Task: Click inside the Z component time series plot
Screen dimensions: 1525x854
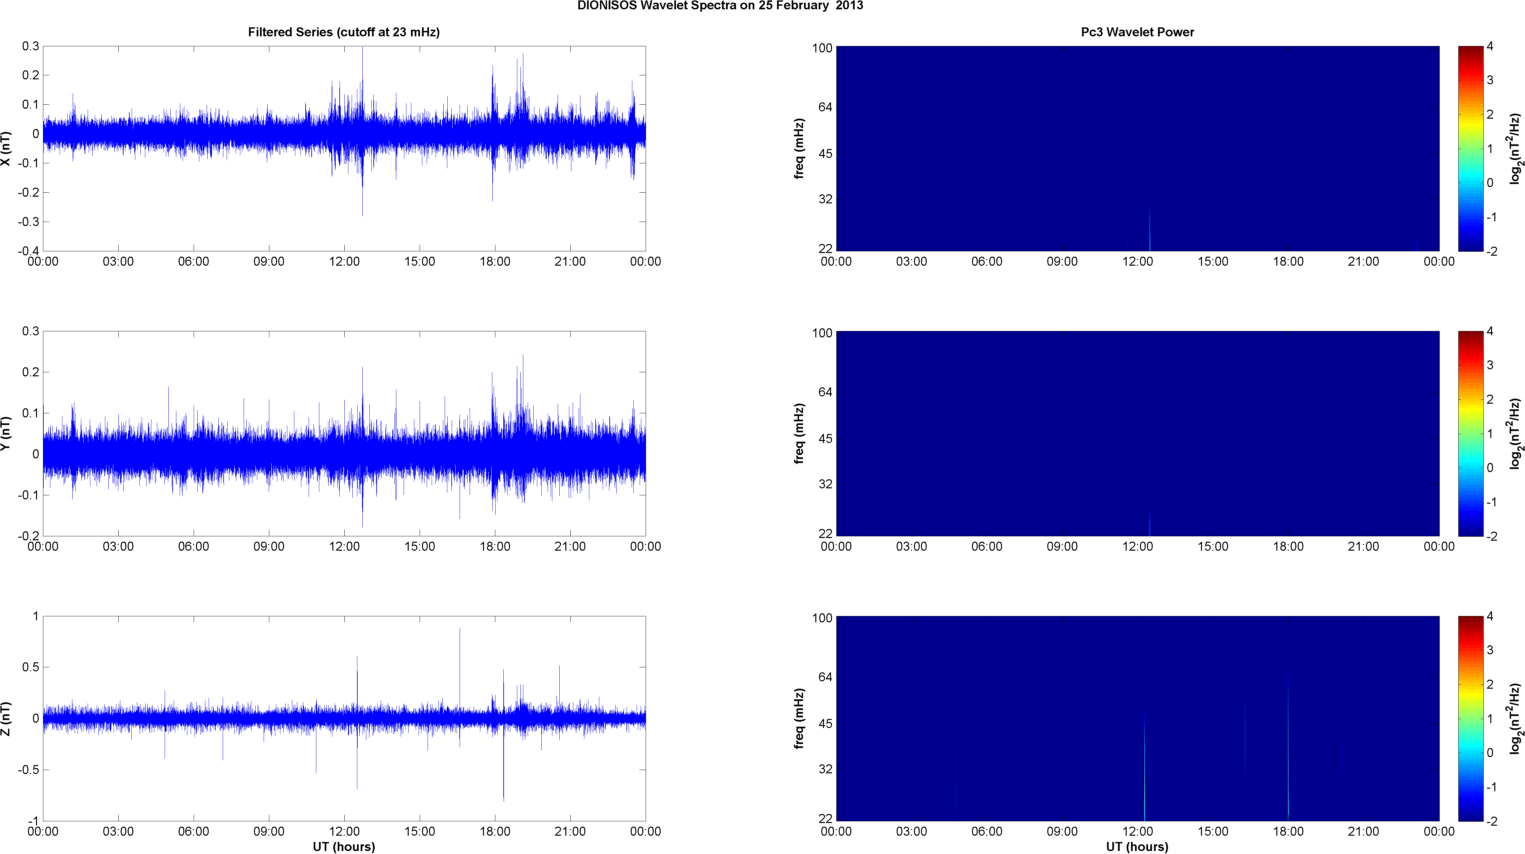Action: pyautogui.click(x=344, y=718)
